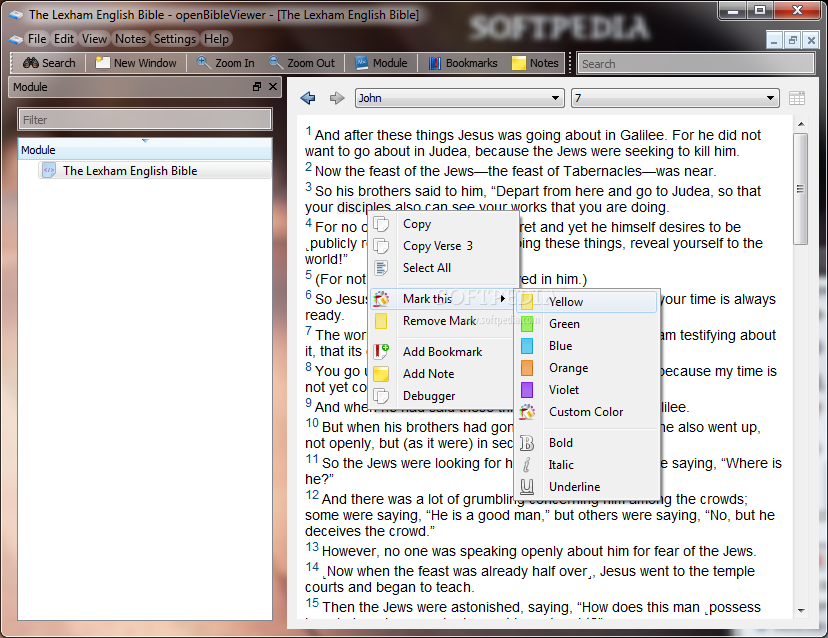This screenshot has height=638, width=828.
Task: Choose Add Bookmark menu entry
Action: [x=441, y=352]
